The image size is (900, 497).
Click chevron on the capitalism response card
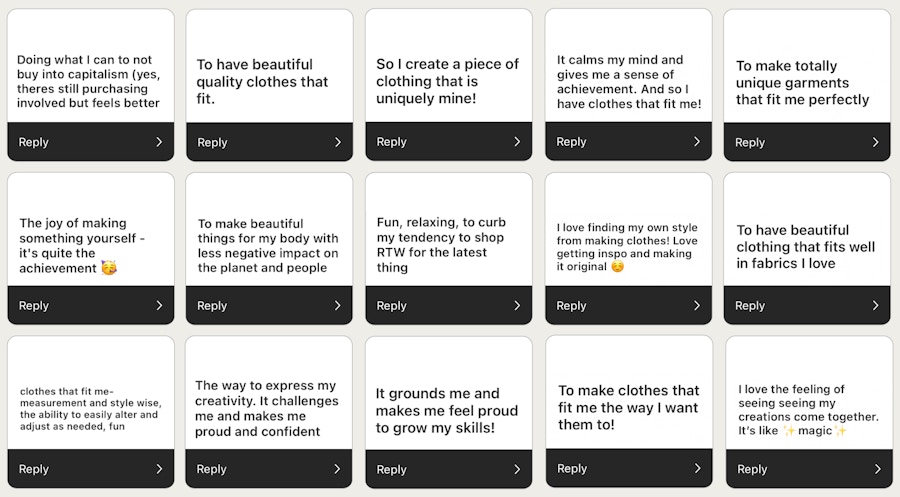click(159, 142)
